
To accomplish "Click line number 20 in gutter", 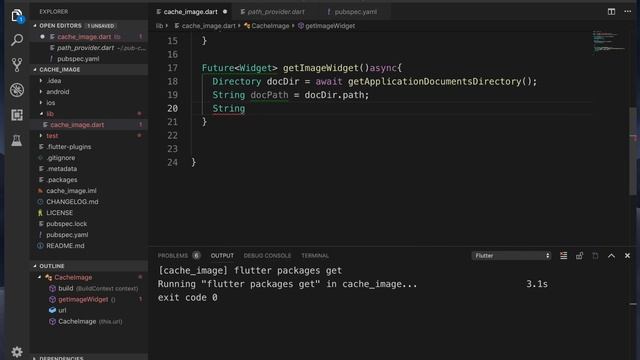I will [173, 109].
